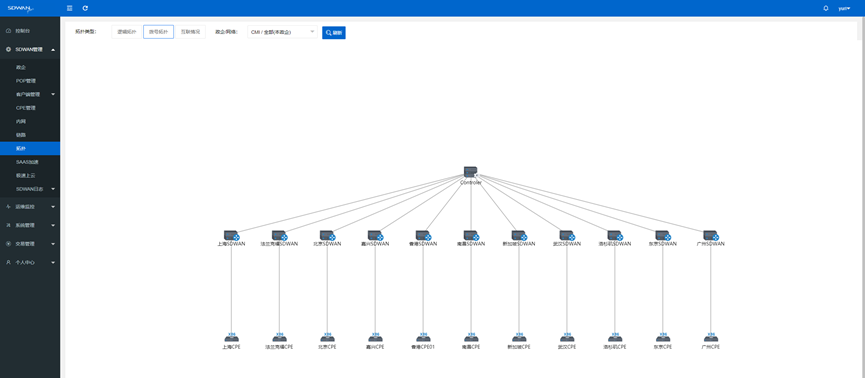Click the 北京CPE device icon

(x=327, y=338)
